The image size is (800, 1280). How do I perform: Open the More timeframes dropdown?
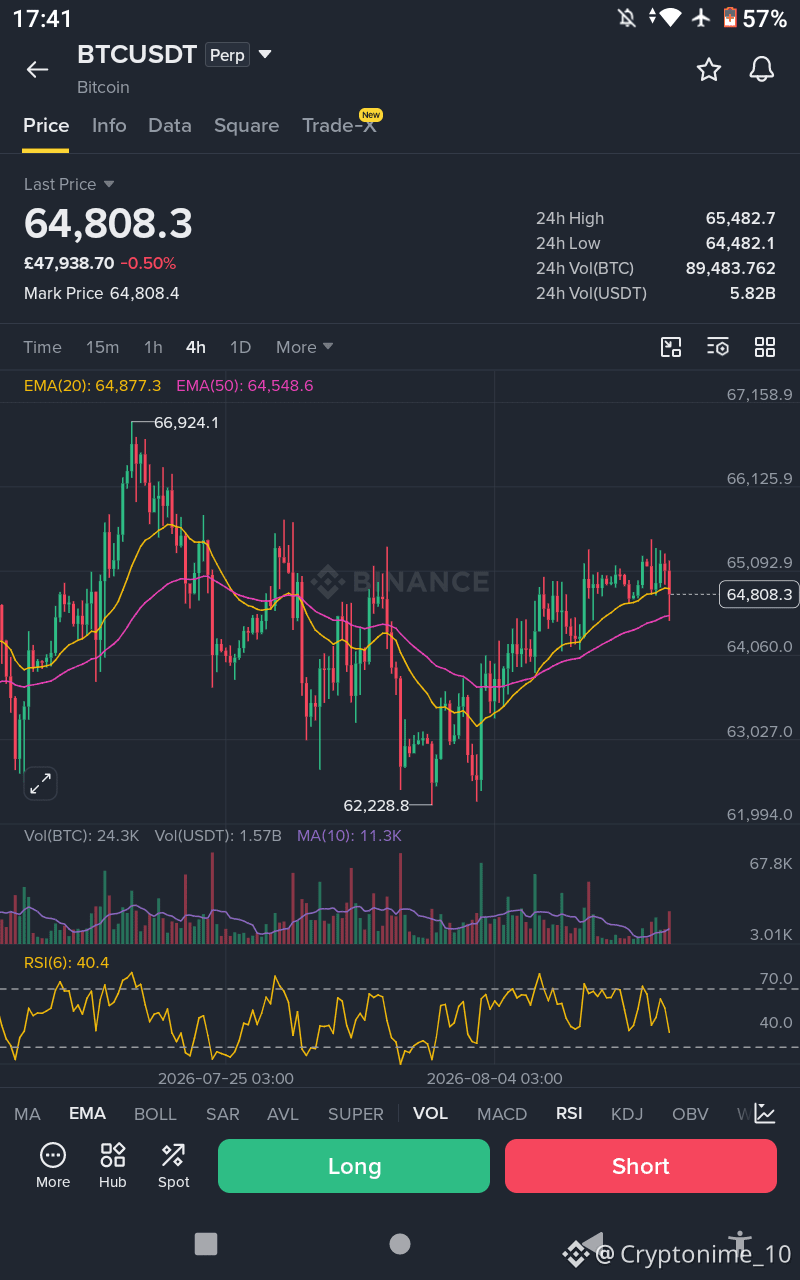(304, 347)
